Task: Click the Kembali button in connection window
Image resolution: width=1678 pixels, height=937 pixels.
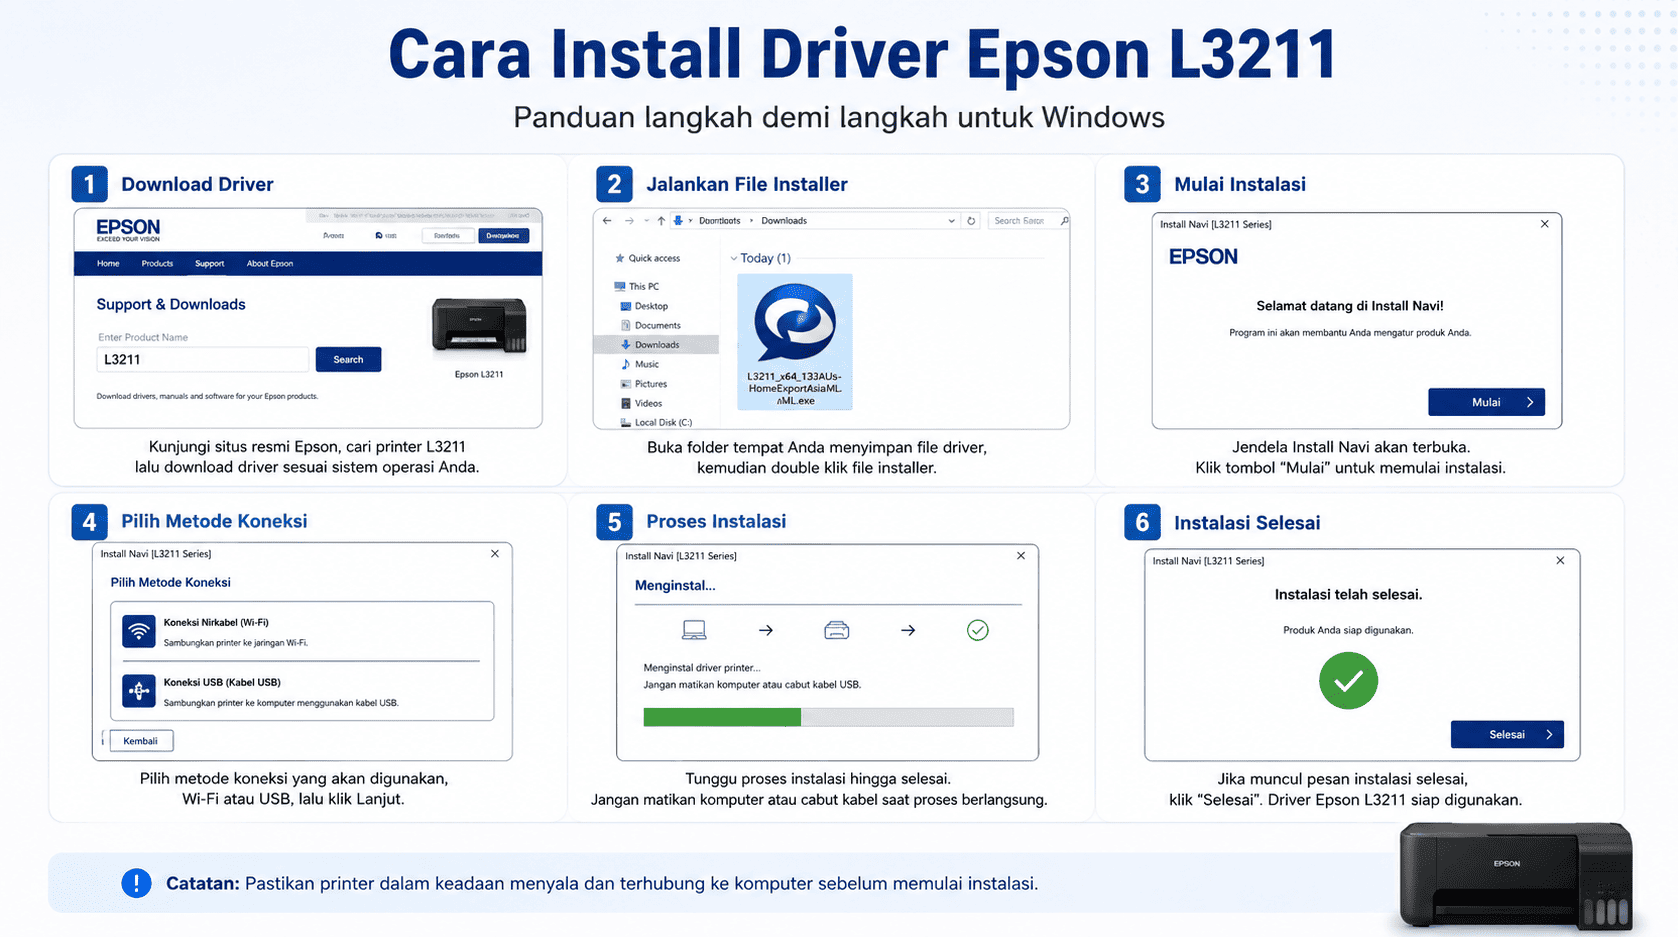Action: (141, 741)
